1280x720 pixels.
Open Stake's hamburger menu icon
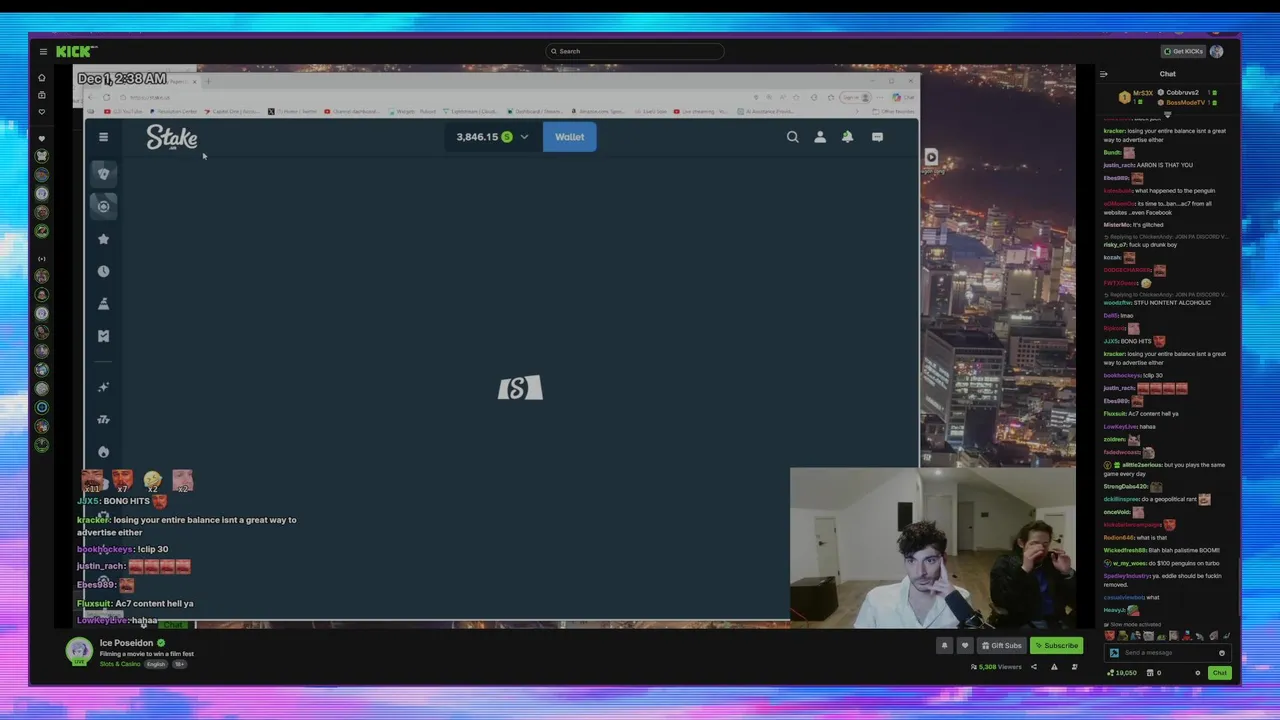(x=103, y=137)
